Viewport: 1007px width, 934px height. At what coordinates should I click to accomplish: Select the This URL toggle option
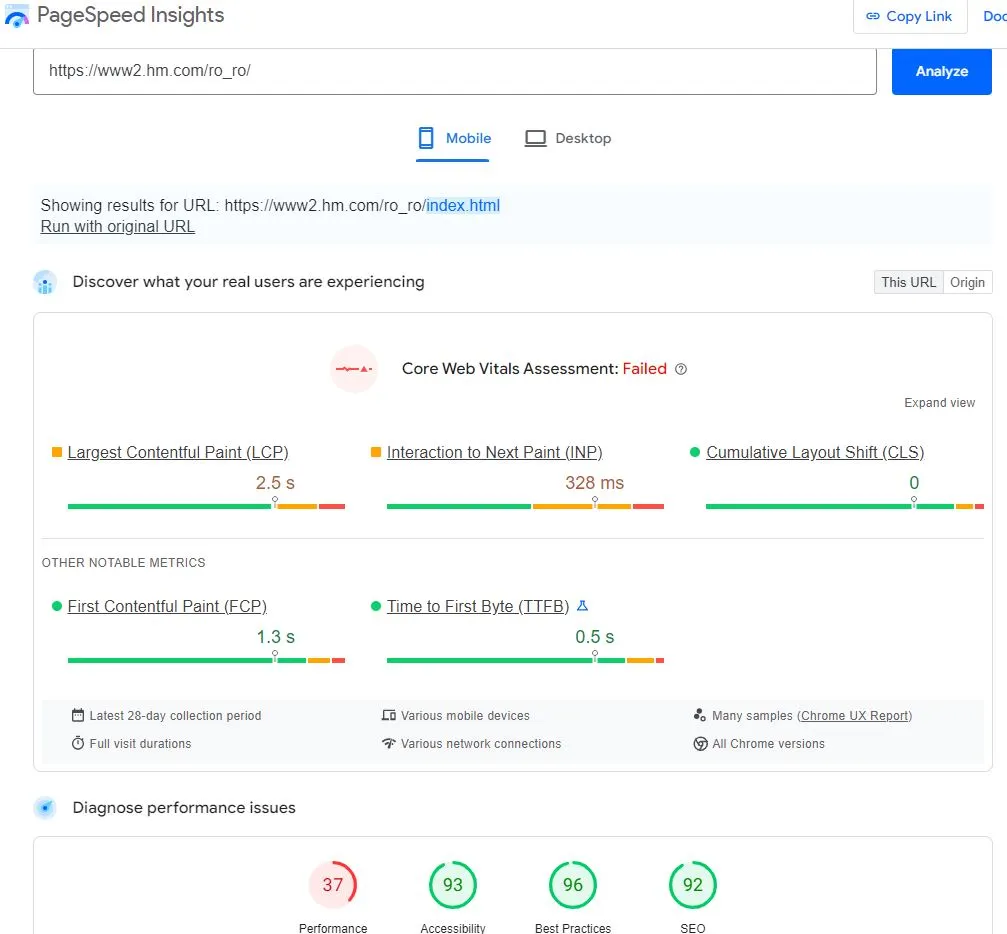point(908,283)
